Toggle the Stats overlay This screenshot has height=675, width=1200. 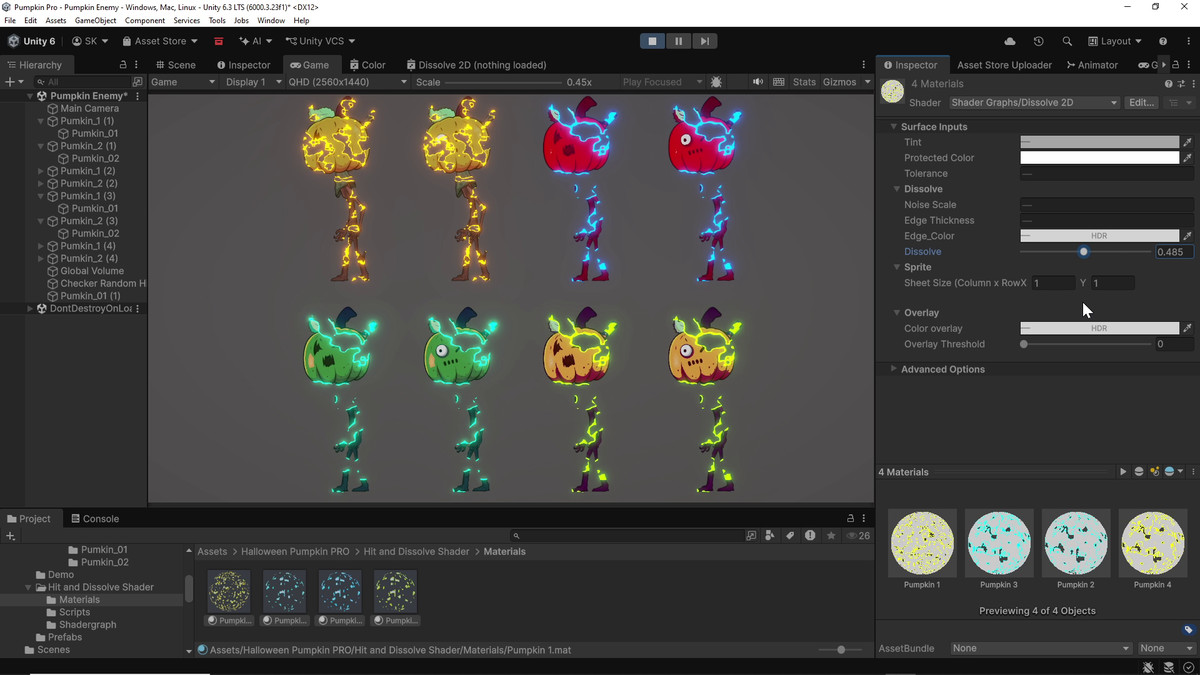click(804, 82)
